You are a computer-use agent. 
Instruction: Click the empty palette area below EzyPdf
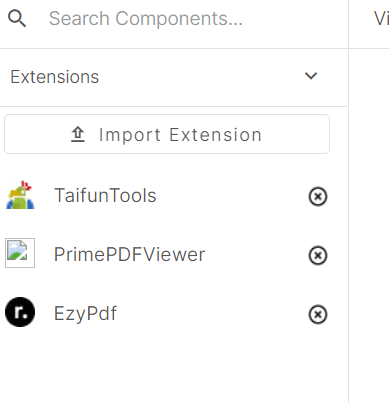pos(173,367)
